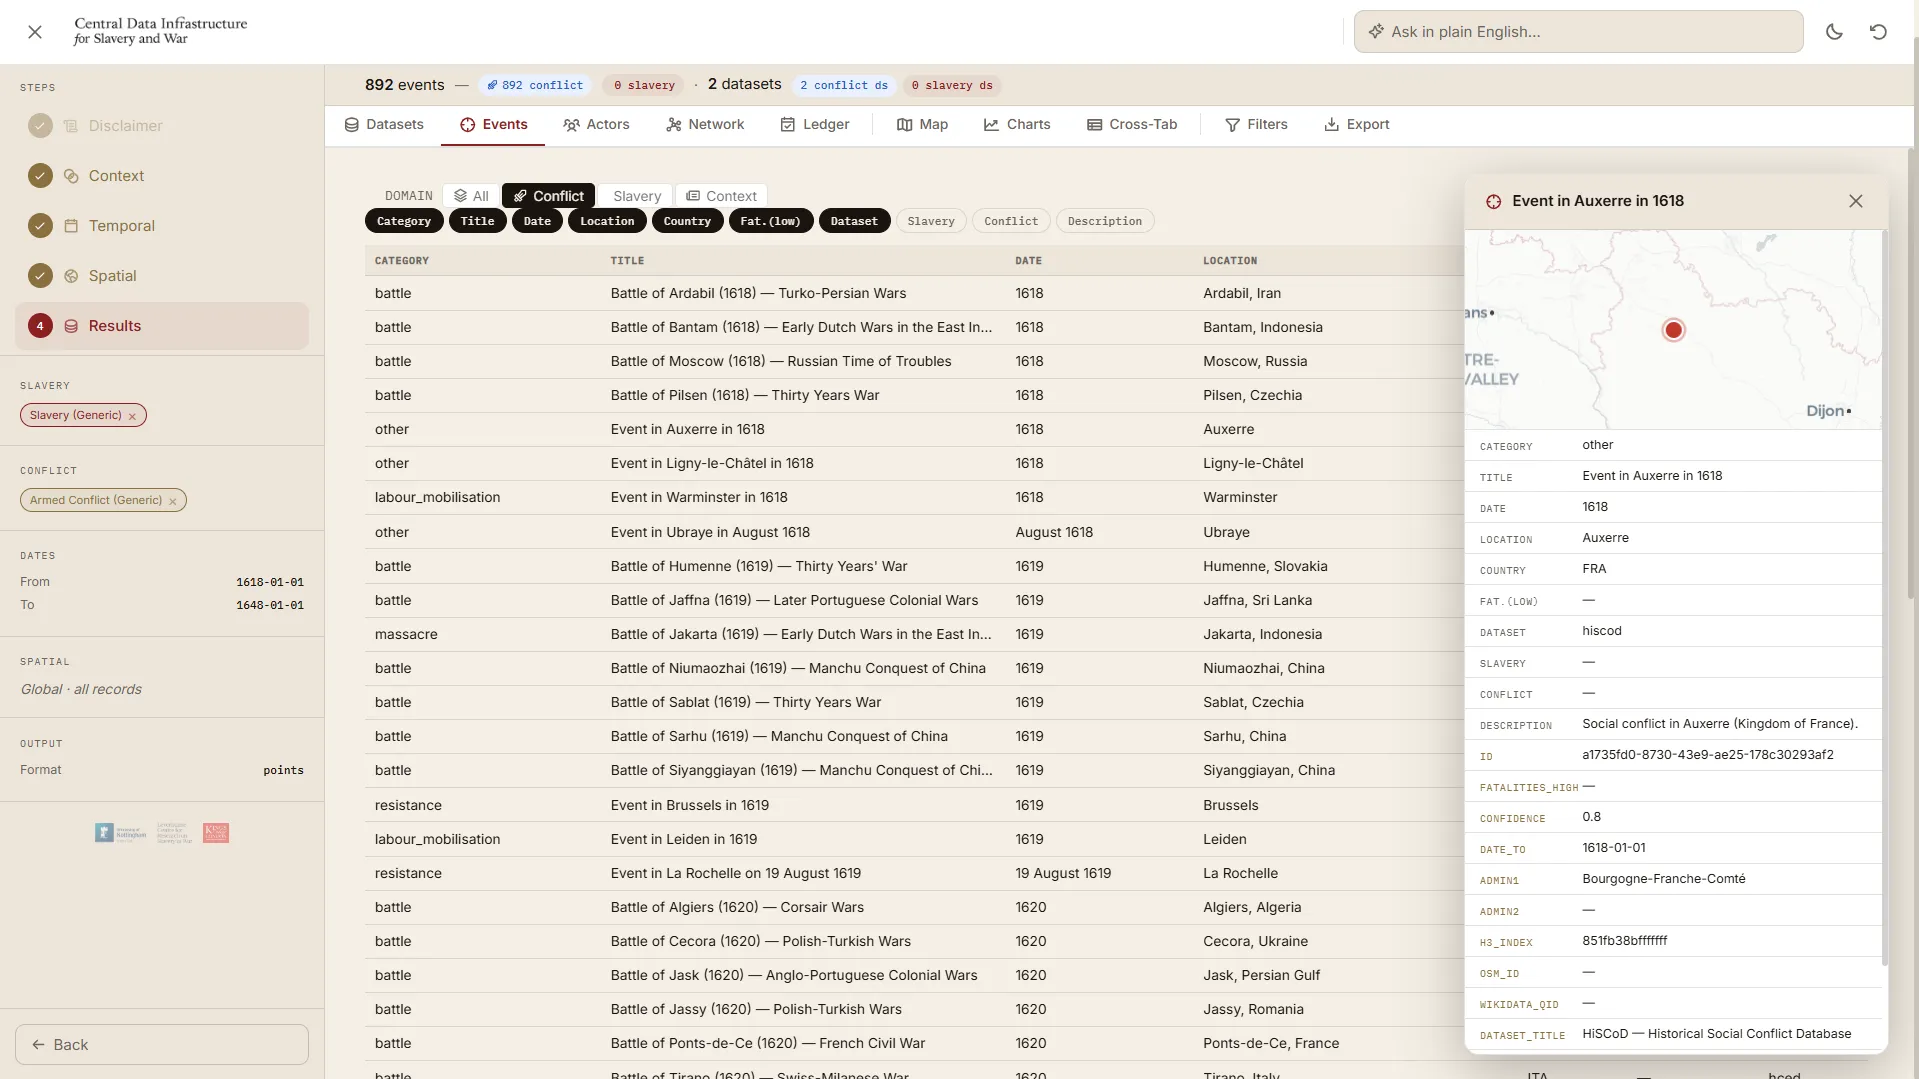The image size is (1919, 1079).
Task: Click the Spatial step checkmark icon
Action: [x=40, y=276]
